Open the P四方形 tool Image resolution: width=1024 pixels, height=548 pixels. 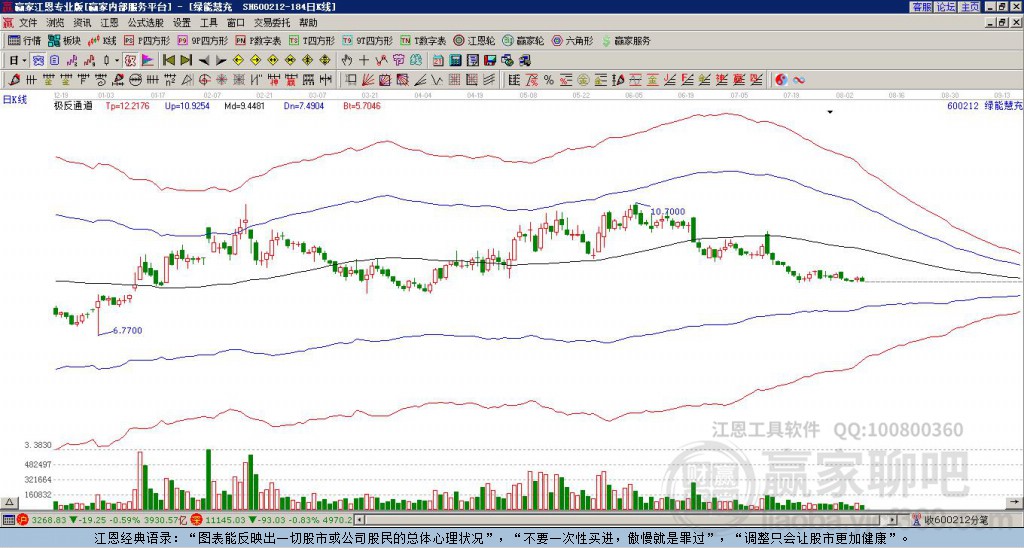(148, 40)
